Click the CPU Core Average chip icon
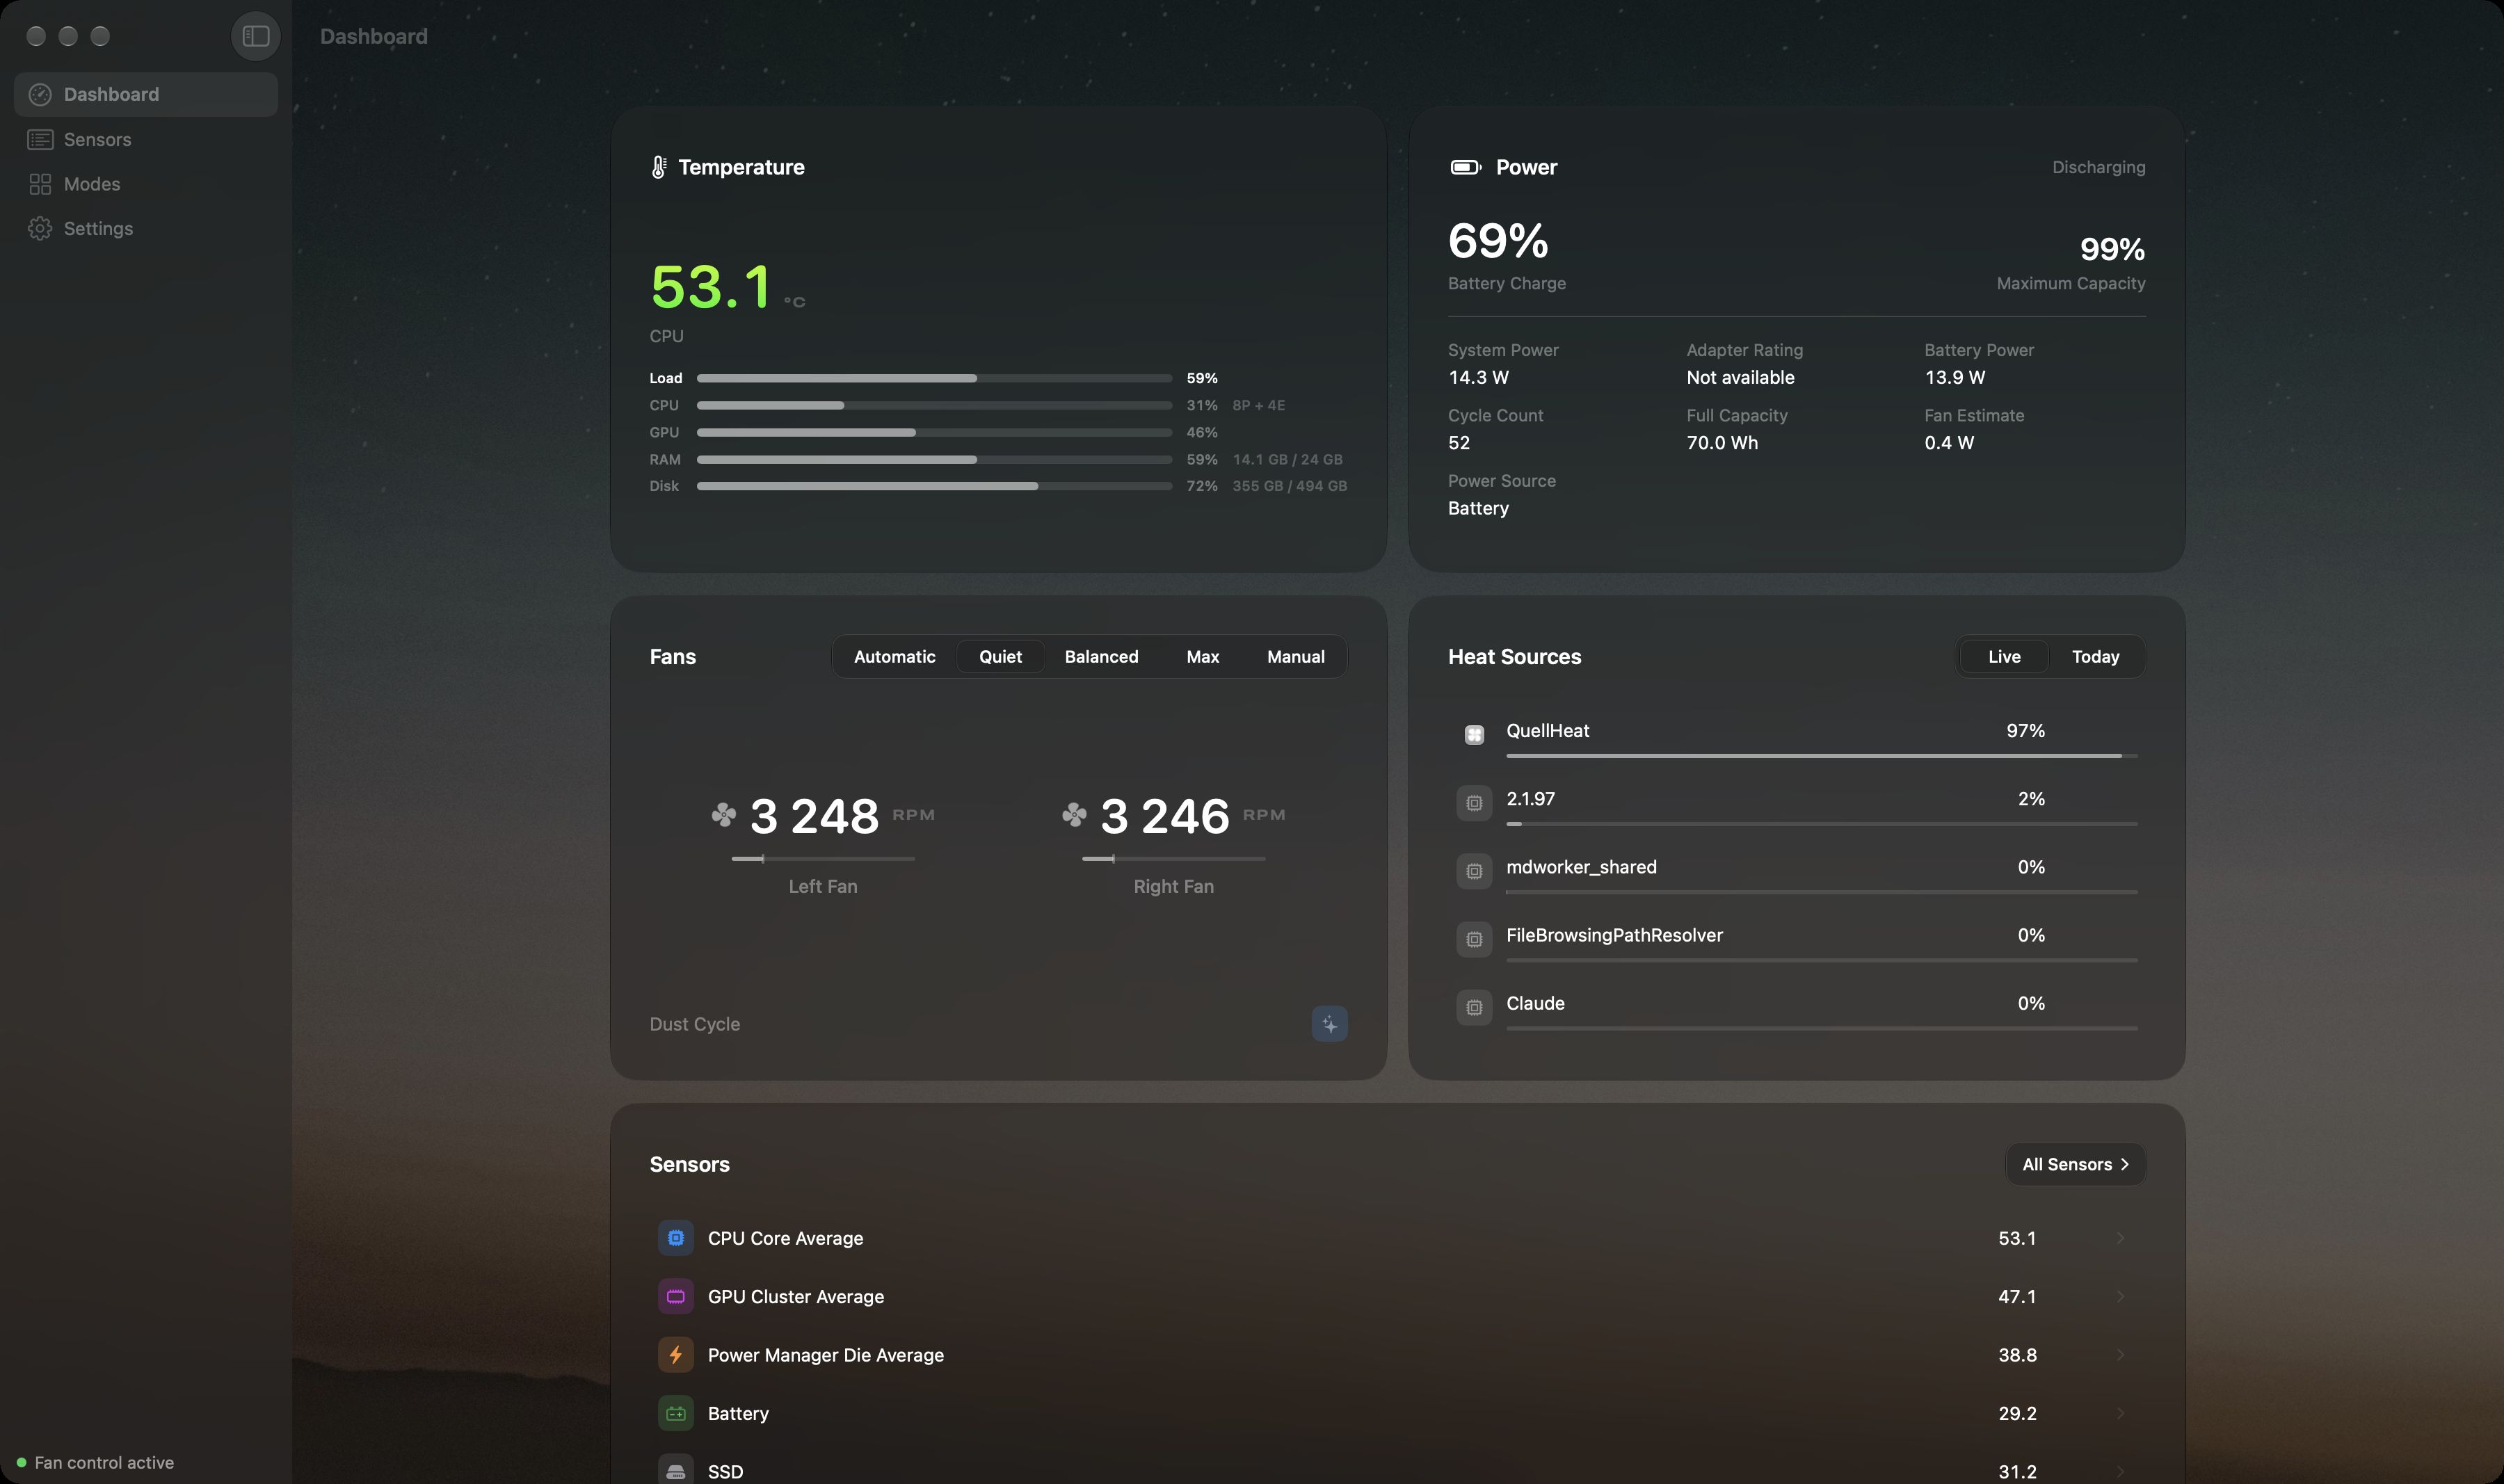The width and height of the screenshot is (2504, 1484). [676, 1238]
